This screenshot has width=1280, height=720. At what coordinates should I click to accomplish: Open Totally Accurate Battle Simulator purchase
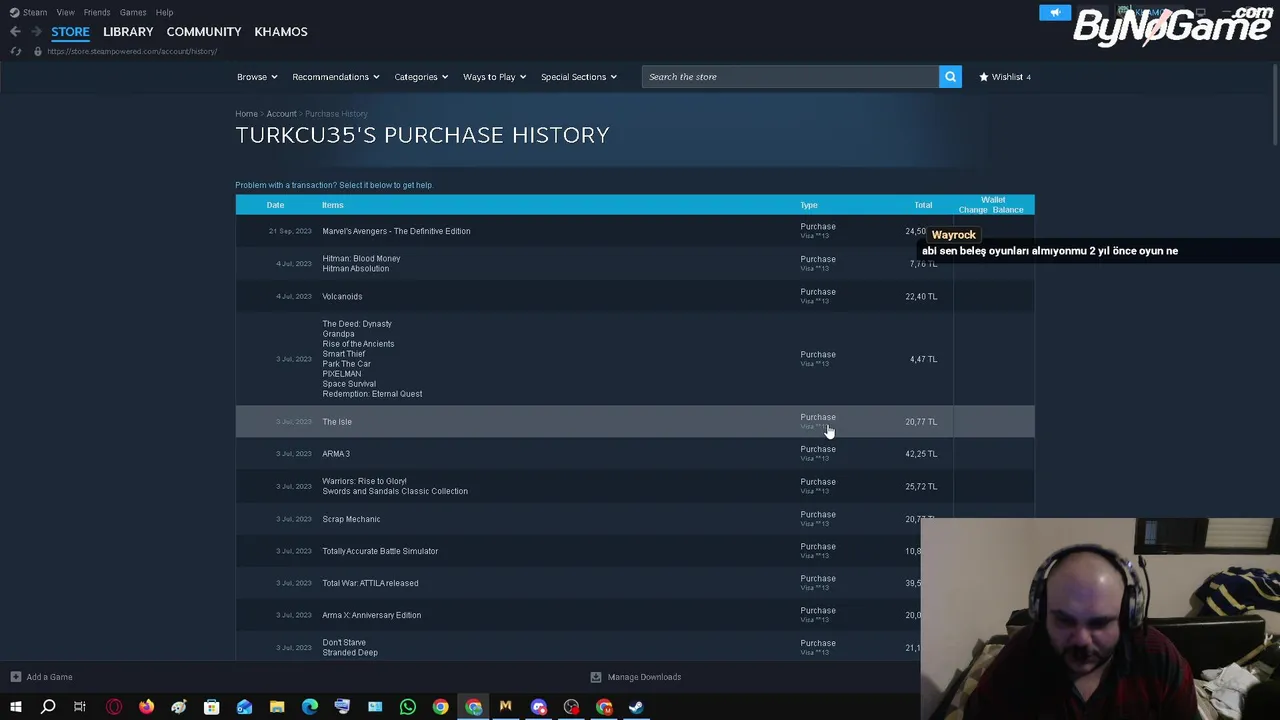tap(635, 551)
